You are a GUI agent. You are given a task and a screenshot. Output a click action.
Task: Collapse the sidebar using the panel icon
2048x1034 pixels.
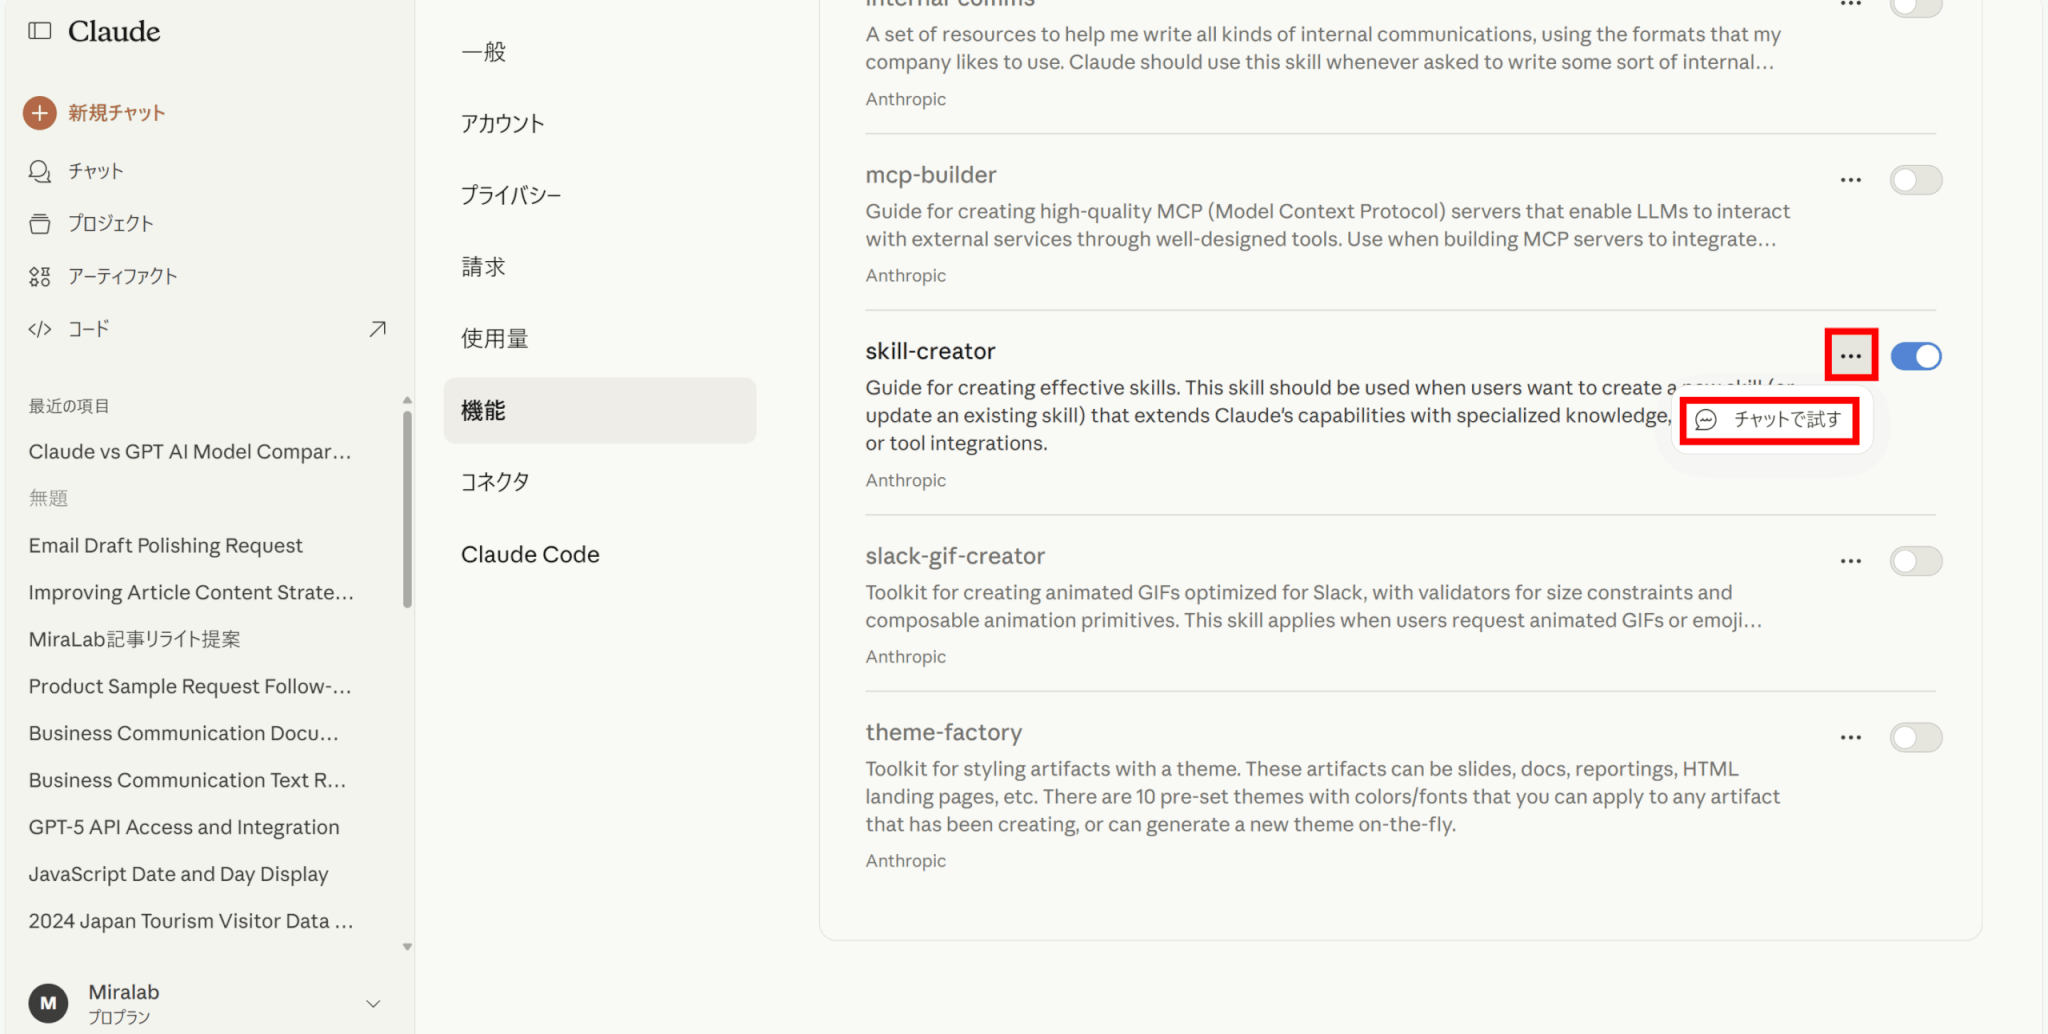point(40,31)
